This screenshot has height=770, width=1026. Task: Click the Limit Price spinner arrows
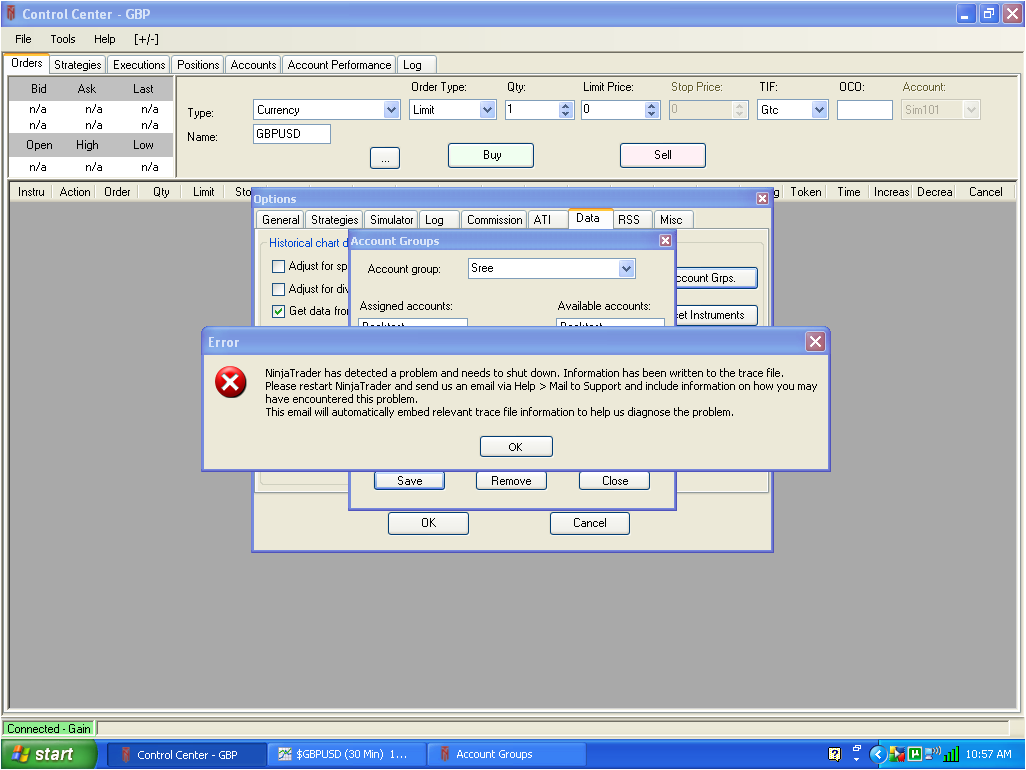point(651,110)
